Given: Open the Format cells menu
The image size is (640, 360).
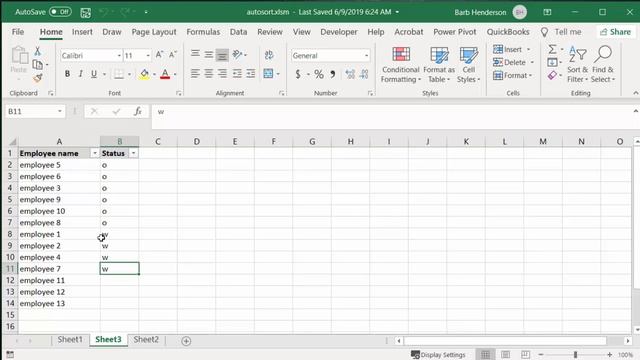Looking at the screenshot, I should [x=513, y=76].
